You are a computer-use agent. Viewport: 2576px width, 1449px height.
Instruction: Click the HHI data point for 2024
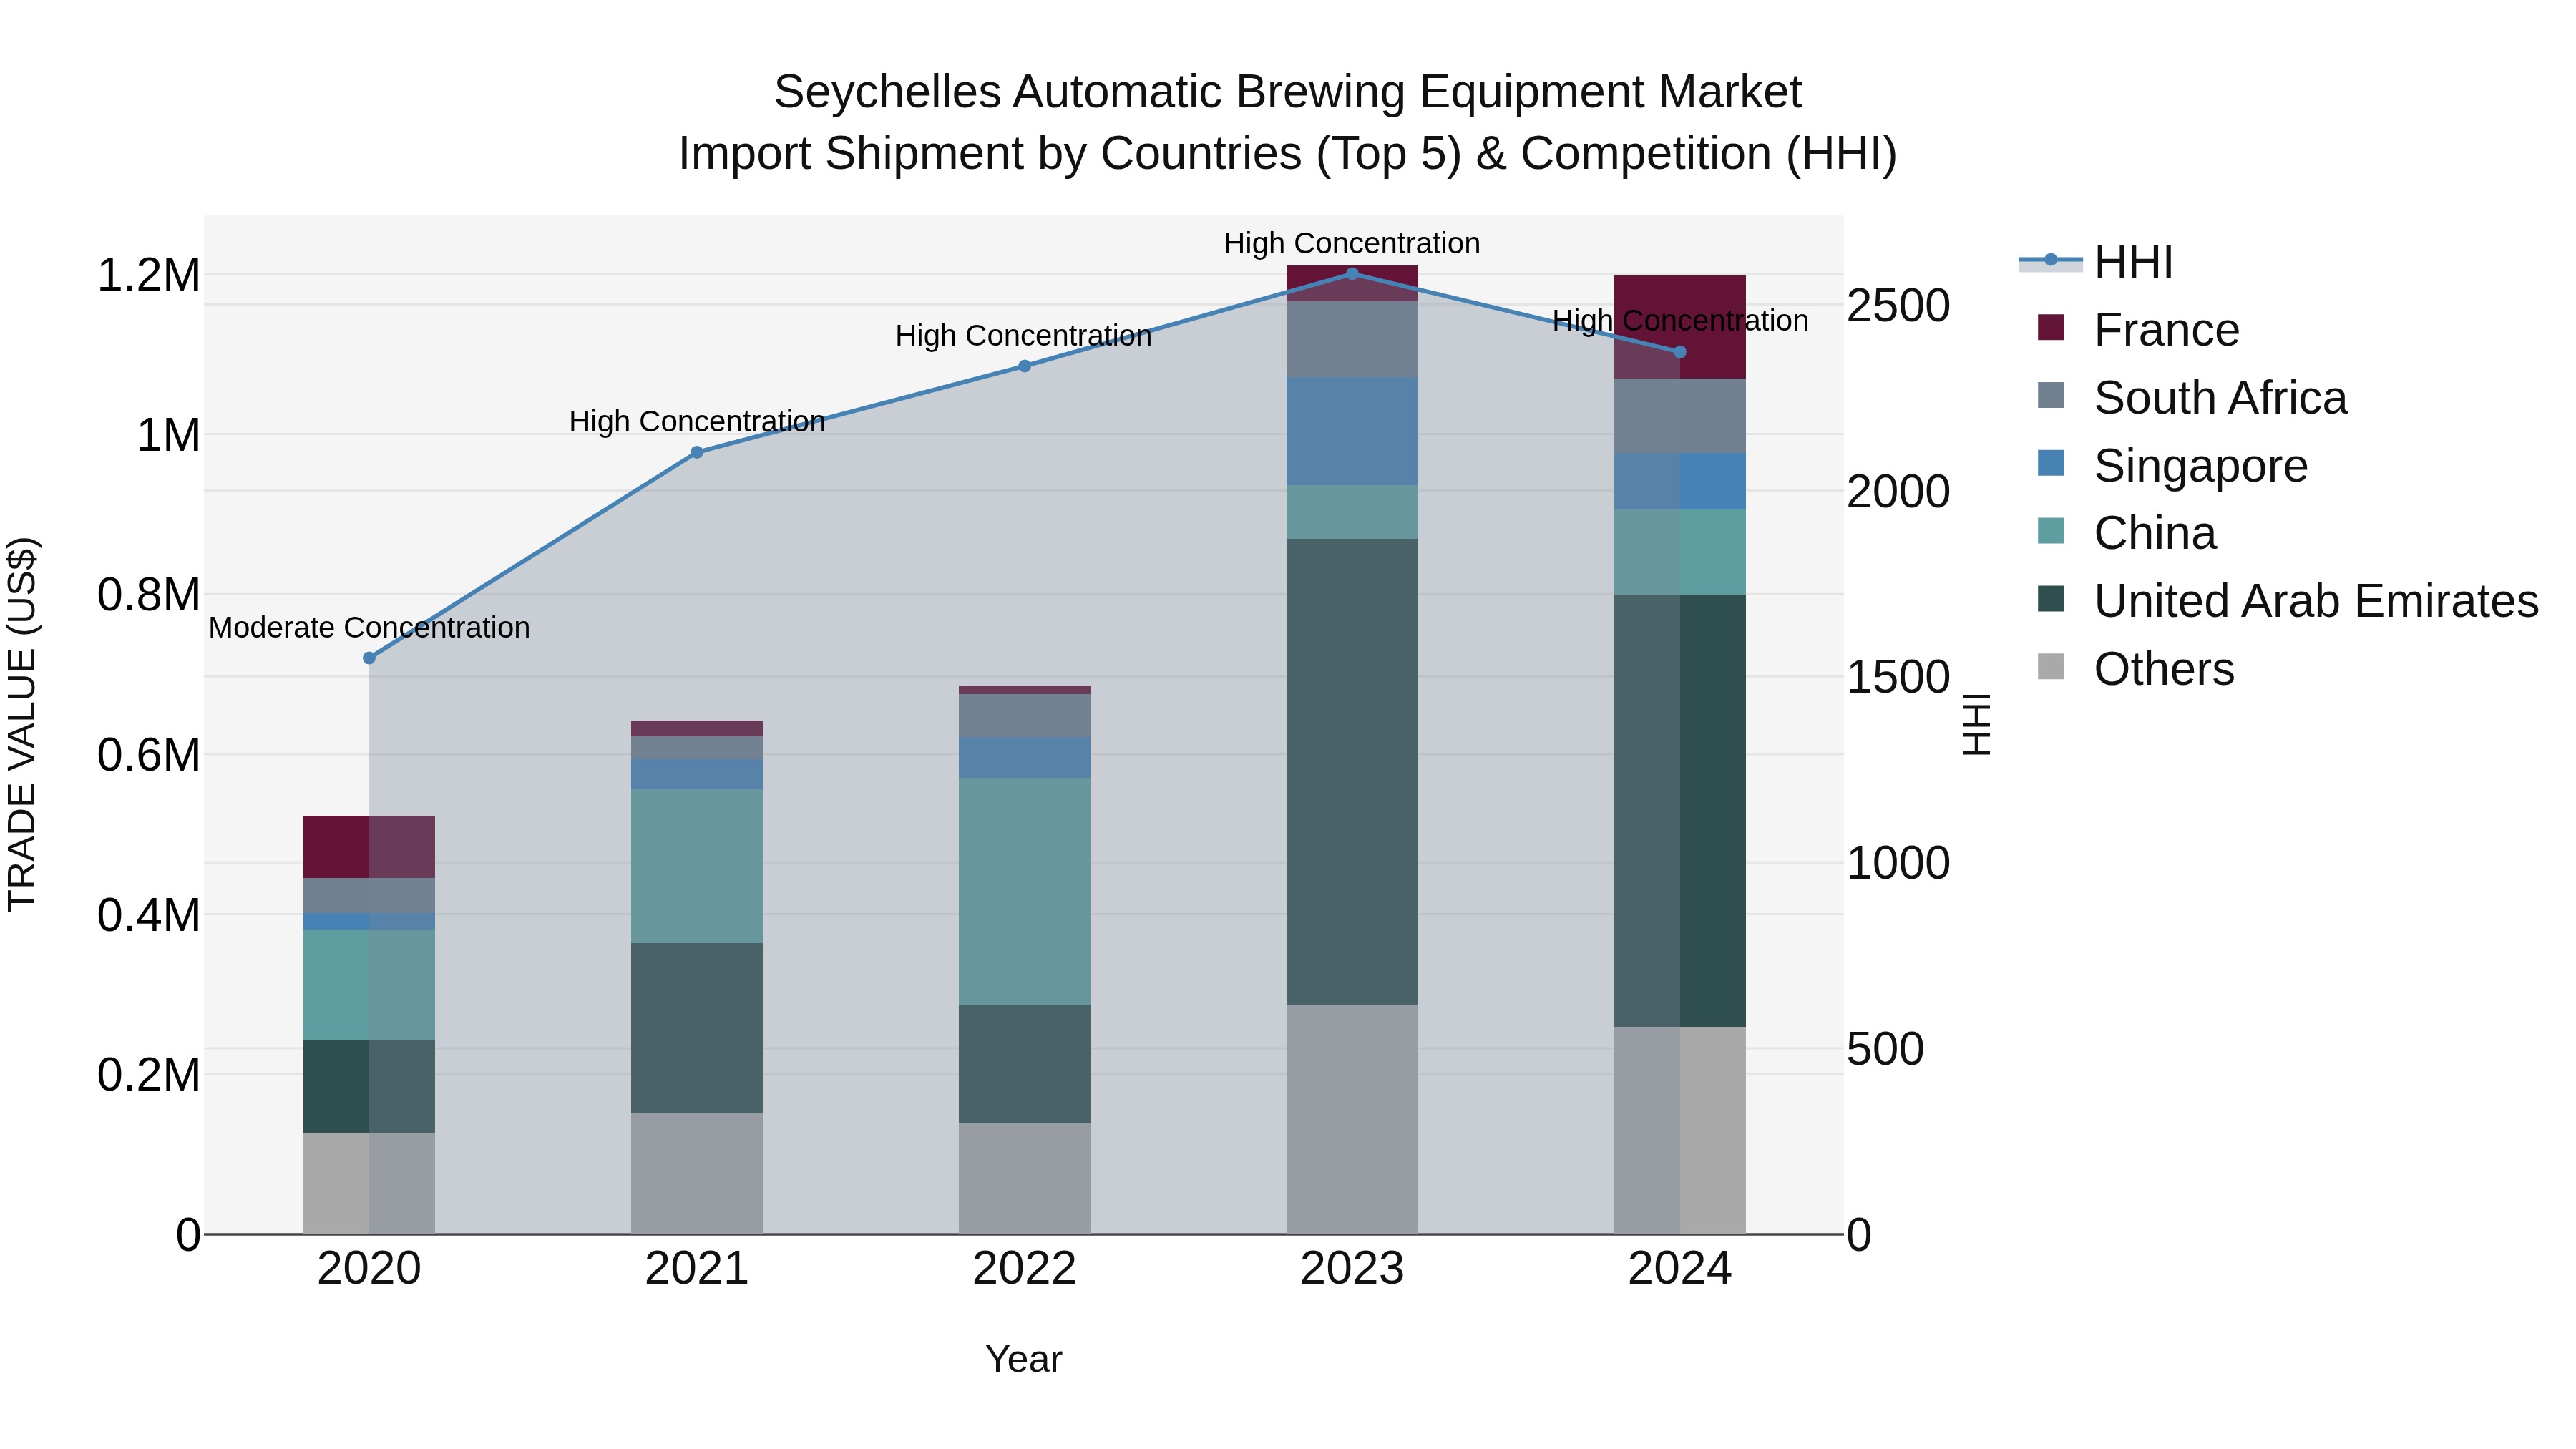pyautogui.click(x=1680, y=352)
